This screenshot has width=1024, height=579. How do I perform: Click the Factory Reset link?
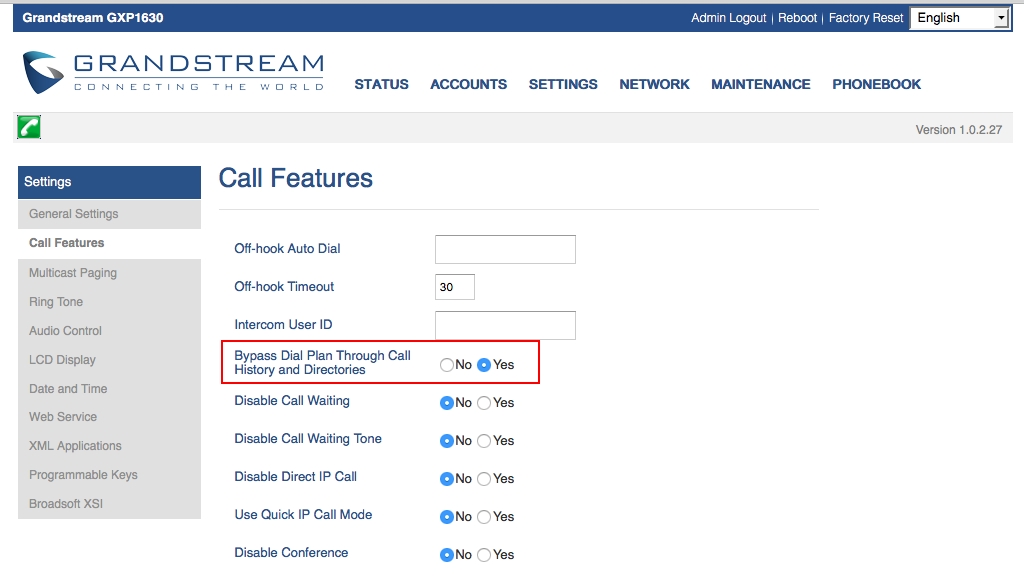[866, 18]
